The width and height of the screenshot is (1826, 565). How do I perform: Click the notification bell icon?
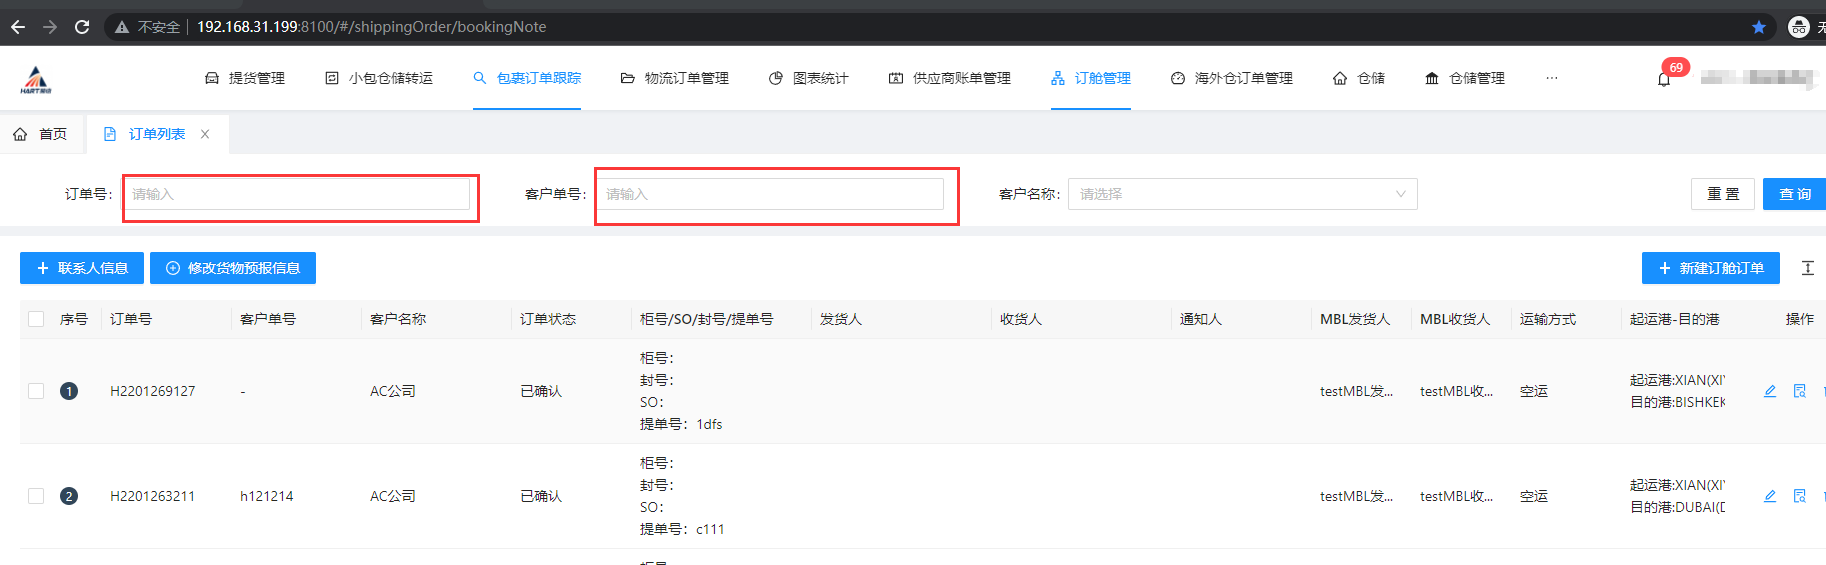[1664, 79]
